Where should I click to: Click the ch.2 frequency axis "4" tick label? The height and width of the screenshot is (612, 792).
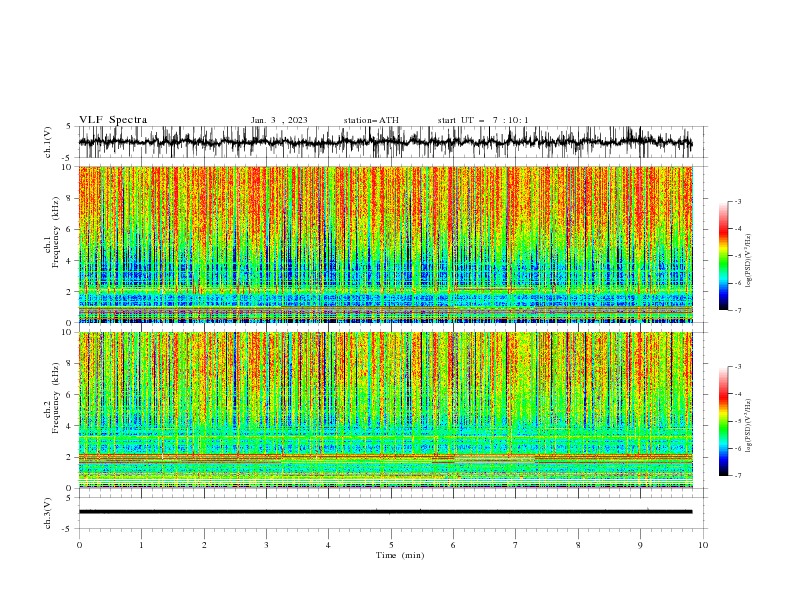(71, 426)
